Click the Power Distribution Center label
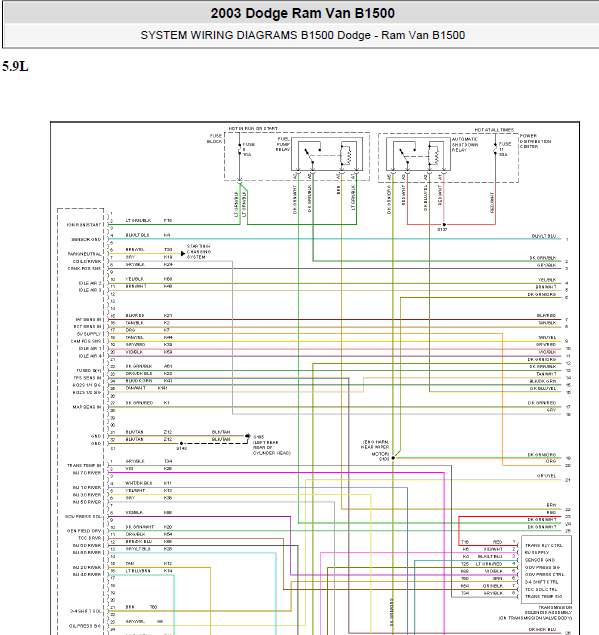Viewport: 599px width, 635px height. point(535,141)
